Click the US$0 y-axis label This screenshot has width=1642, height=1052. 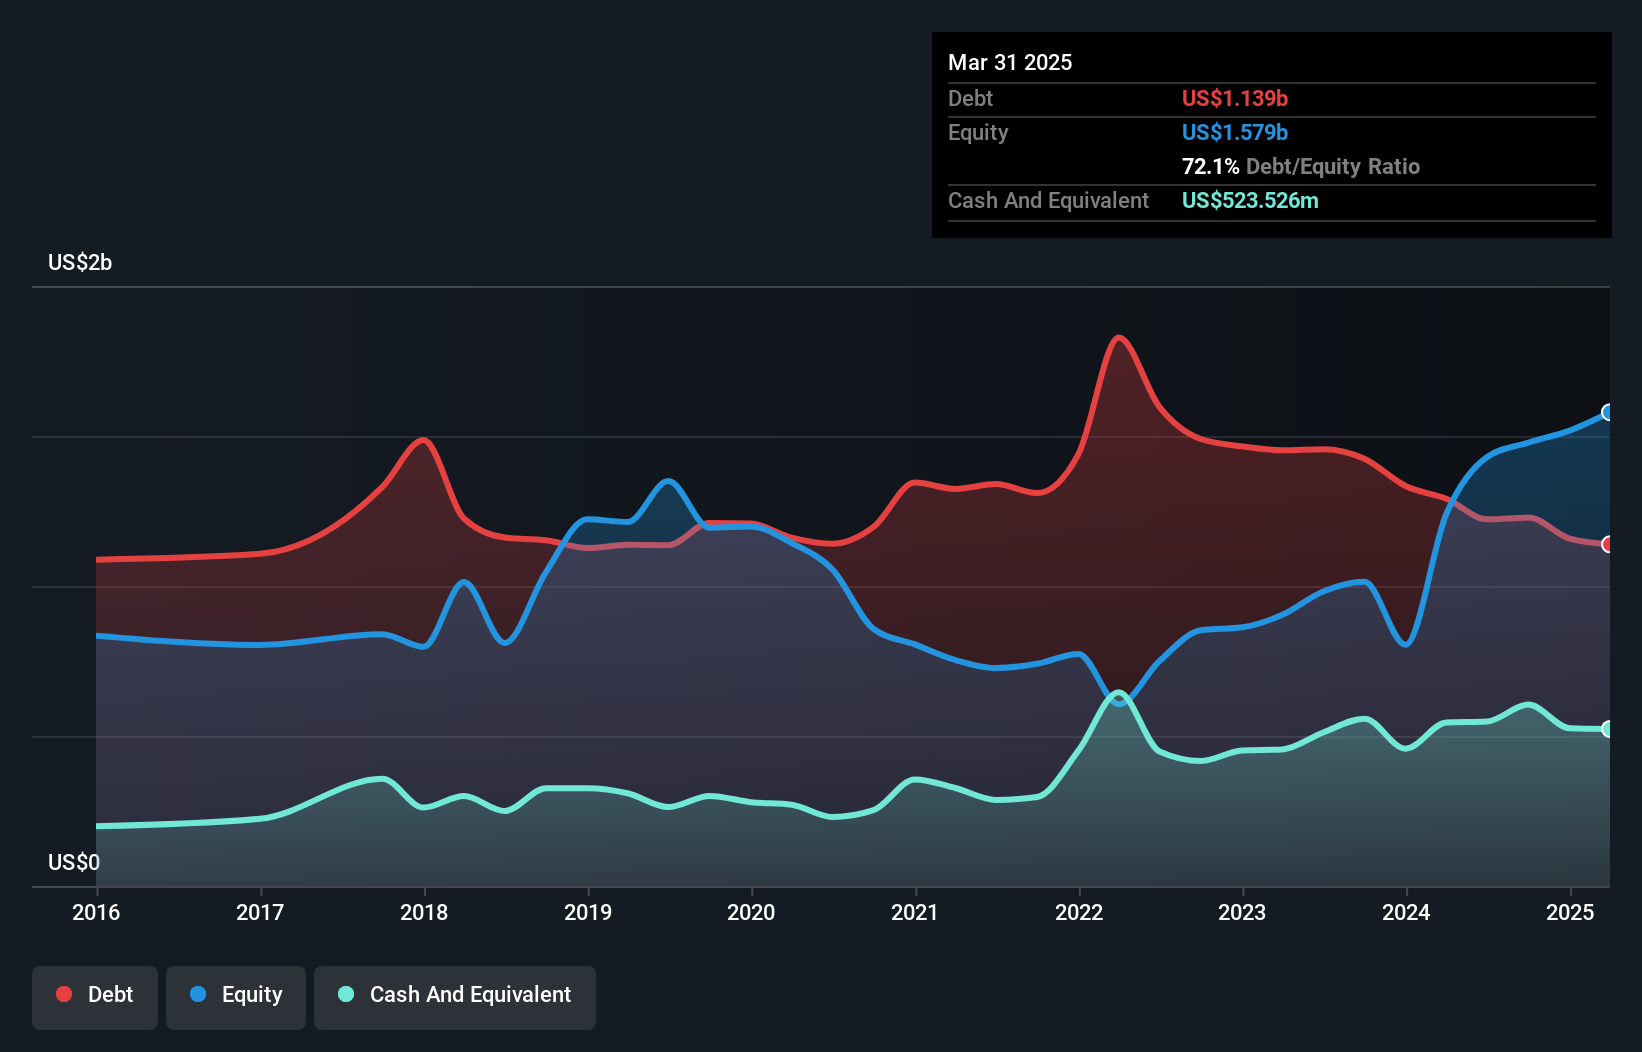click(x=74, y=862)
